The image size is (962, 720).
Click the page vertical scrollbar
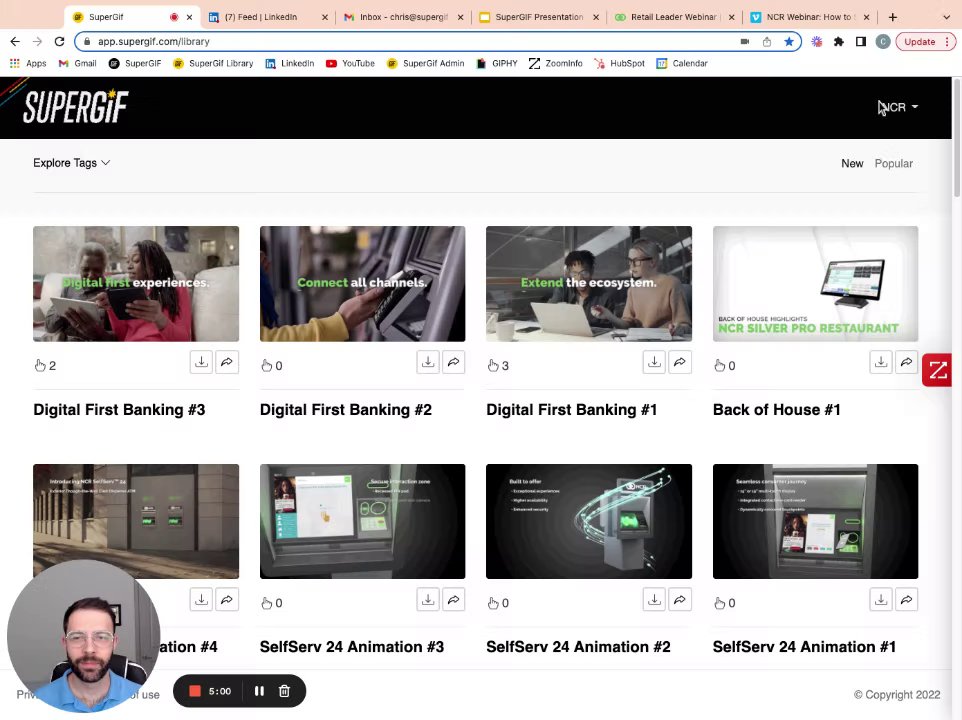[956, 138]
